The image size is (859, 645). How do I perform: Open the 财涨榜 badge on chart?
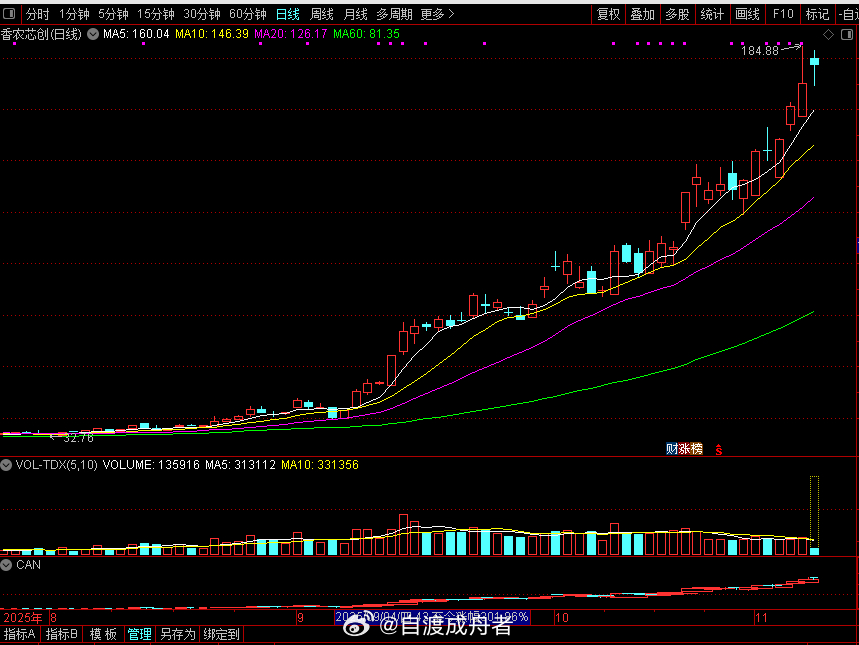click(x=684, y=449)
